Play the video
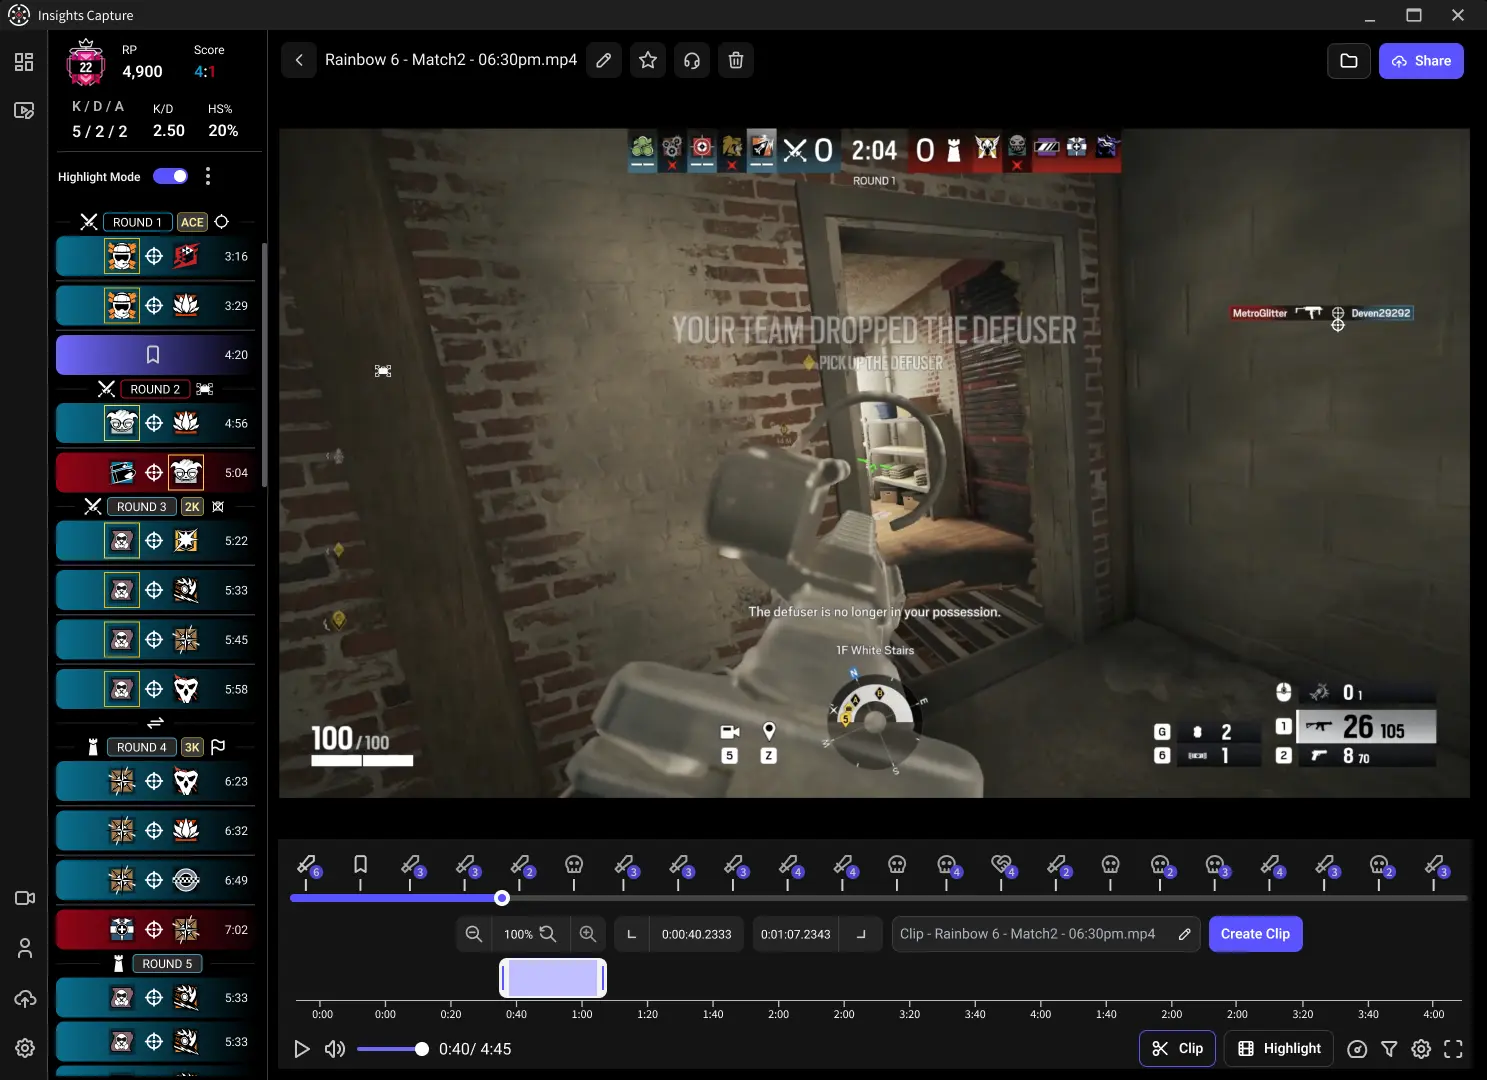The height and width of the screenshot is (1080, 1487). [301, 1049]
